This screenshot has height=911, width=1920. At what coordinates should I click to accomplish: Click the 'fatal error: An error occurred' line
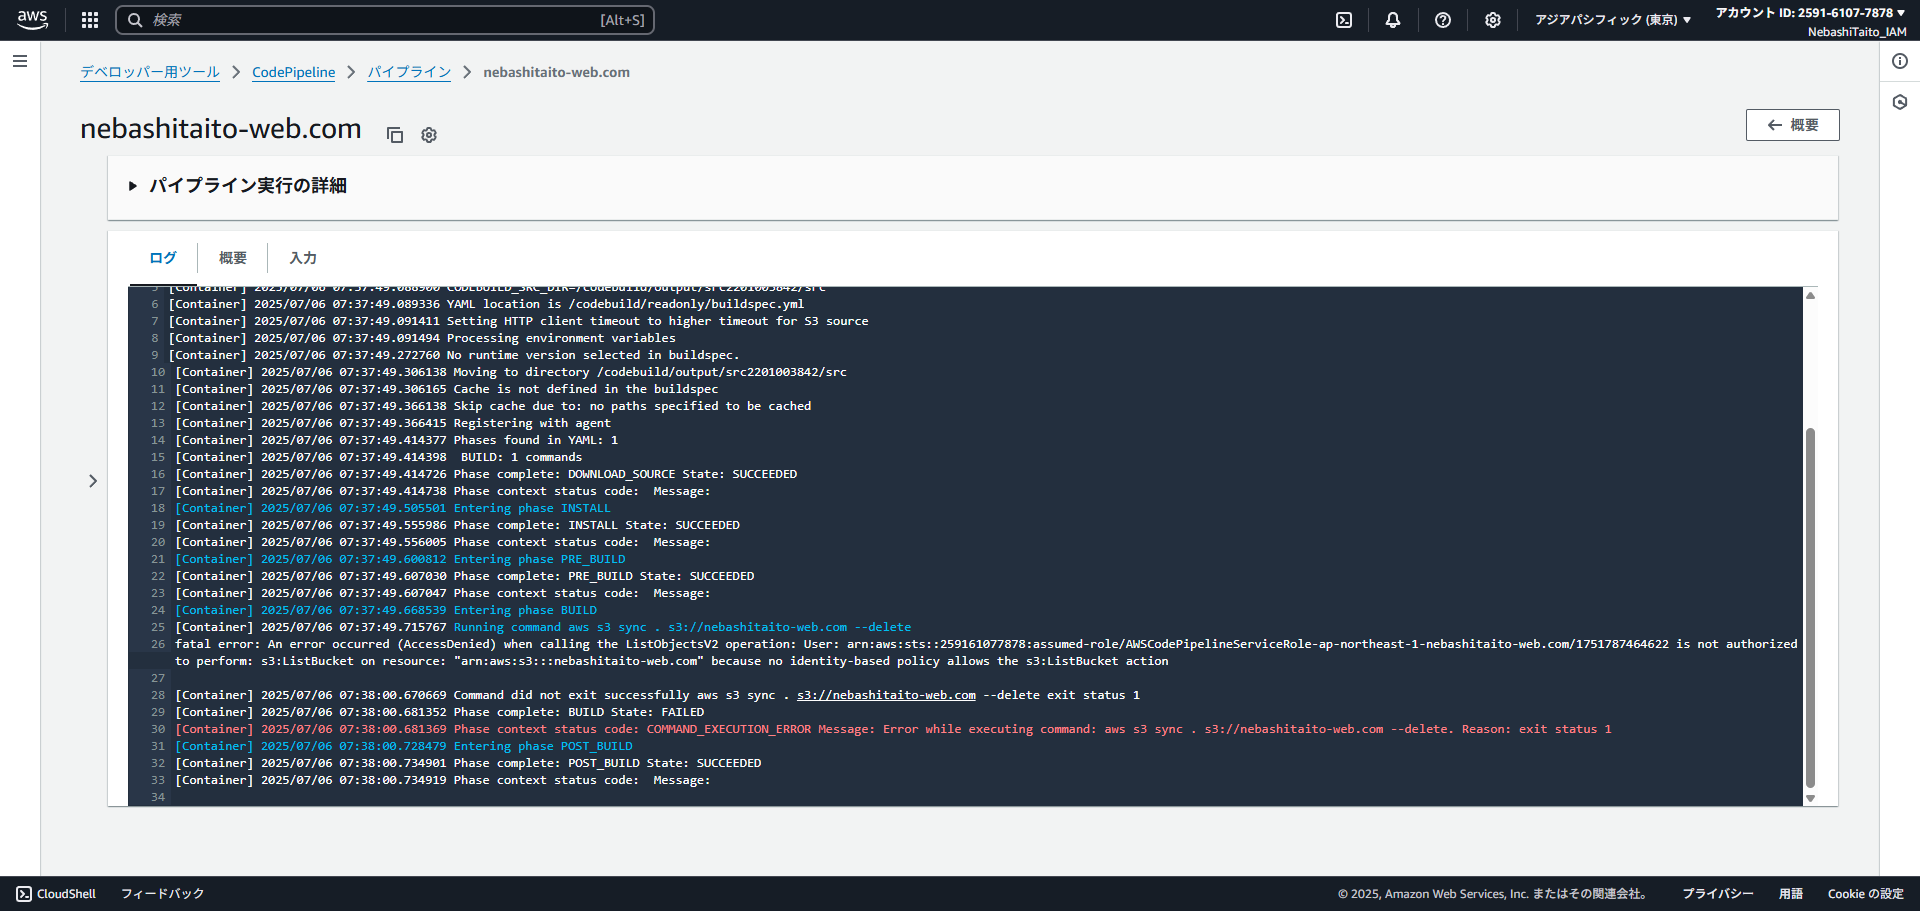pyautogui.click(x=986, y=652)
